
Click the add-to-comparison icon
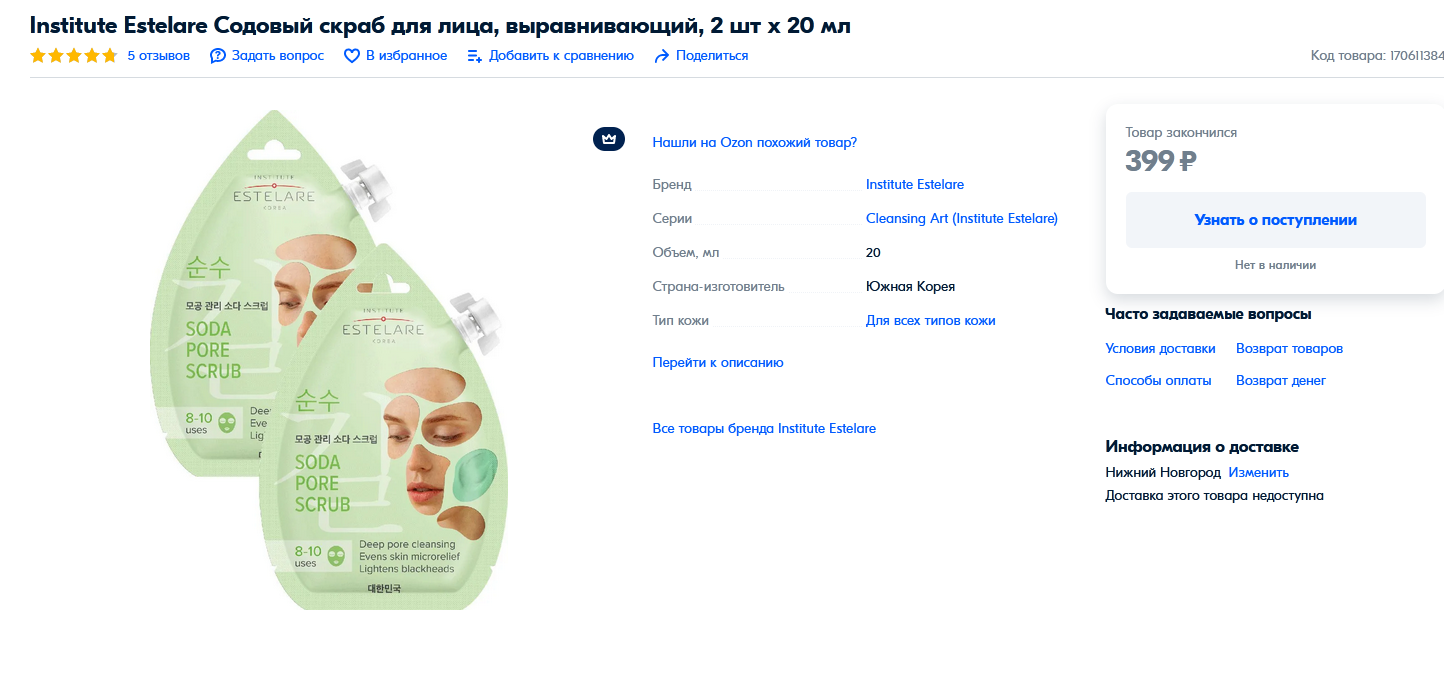pyautogui.click(x=475, y=56)
